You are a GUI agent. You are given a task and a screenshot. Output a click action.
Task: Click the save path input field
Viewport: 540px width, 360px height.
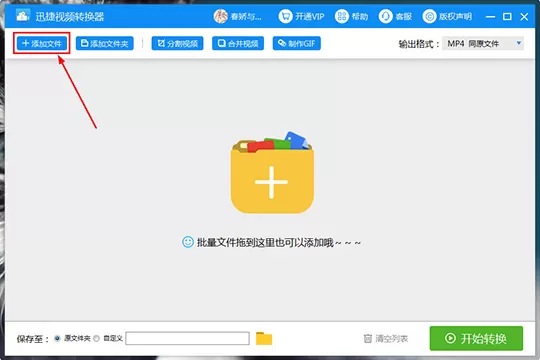187,338
